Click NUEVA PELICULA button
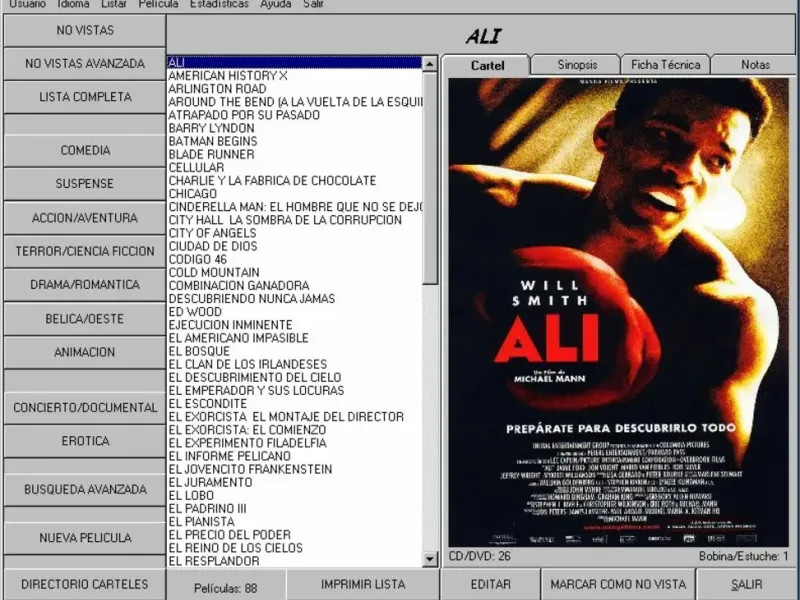 pyautogui.click(x=85, y=538)
